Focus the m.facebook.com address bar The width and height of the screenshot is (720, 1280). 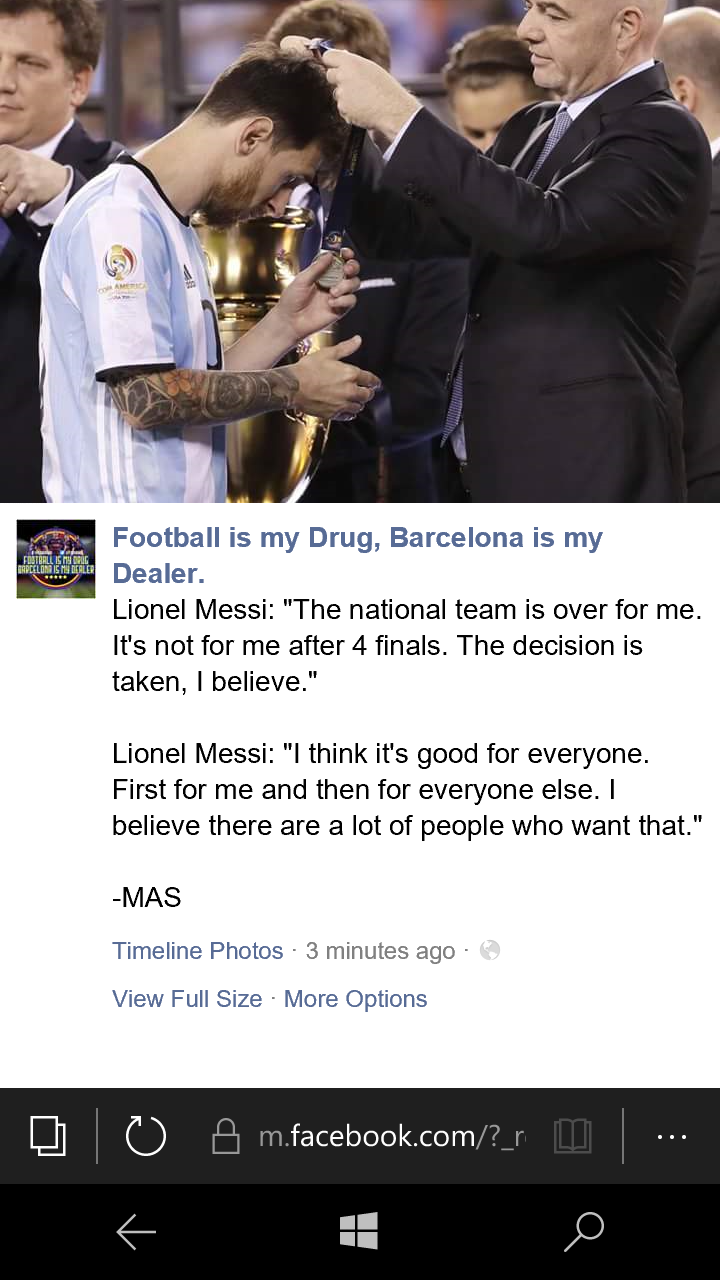[390, 1136]
